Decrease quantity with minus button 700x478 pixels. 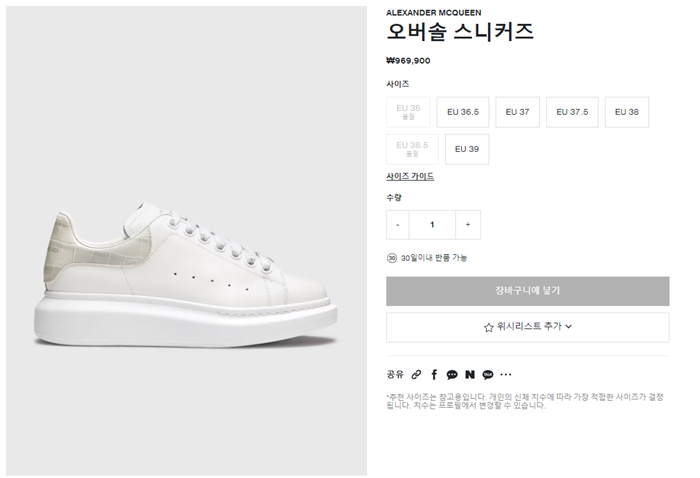pos(398,225)
